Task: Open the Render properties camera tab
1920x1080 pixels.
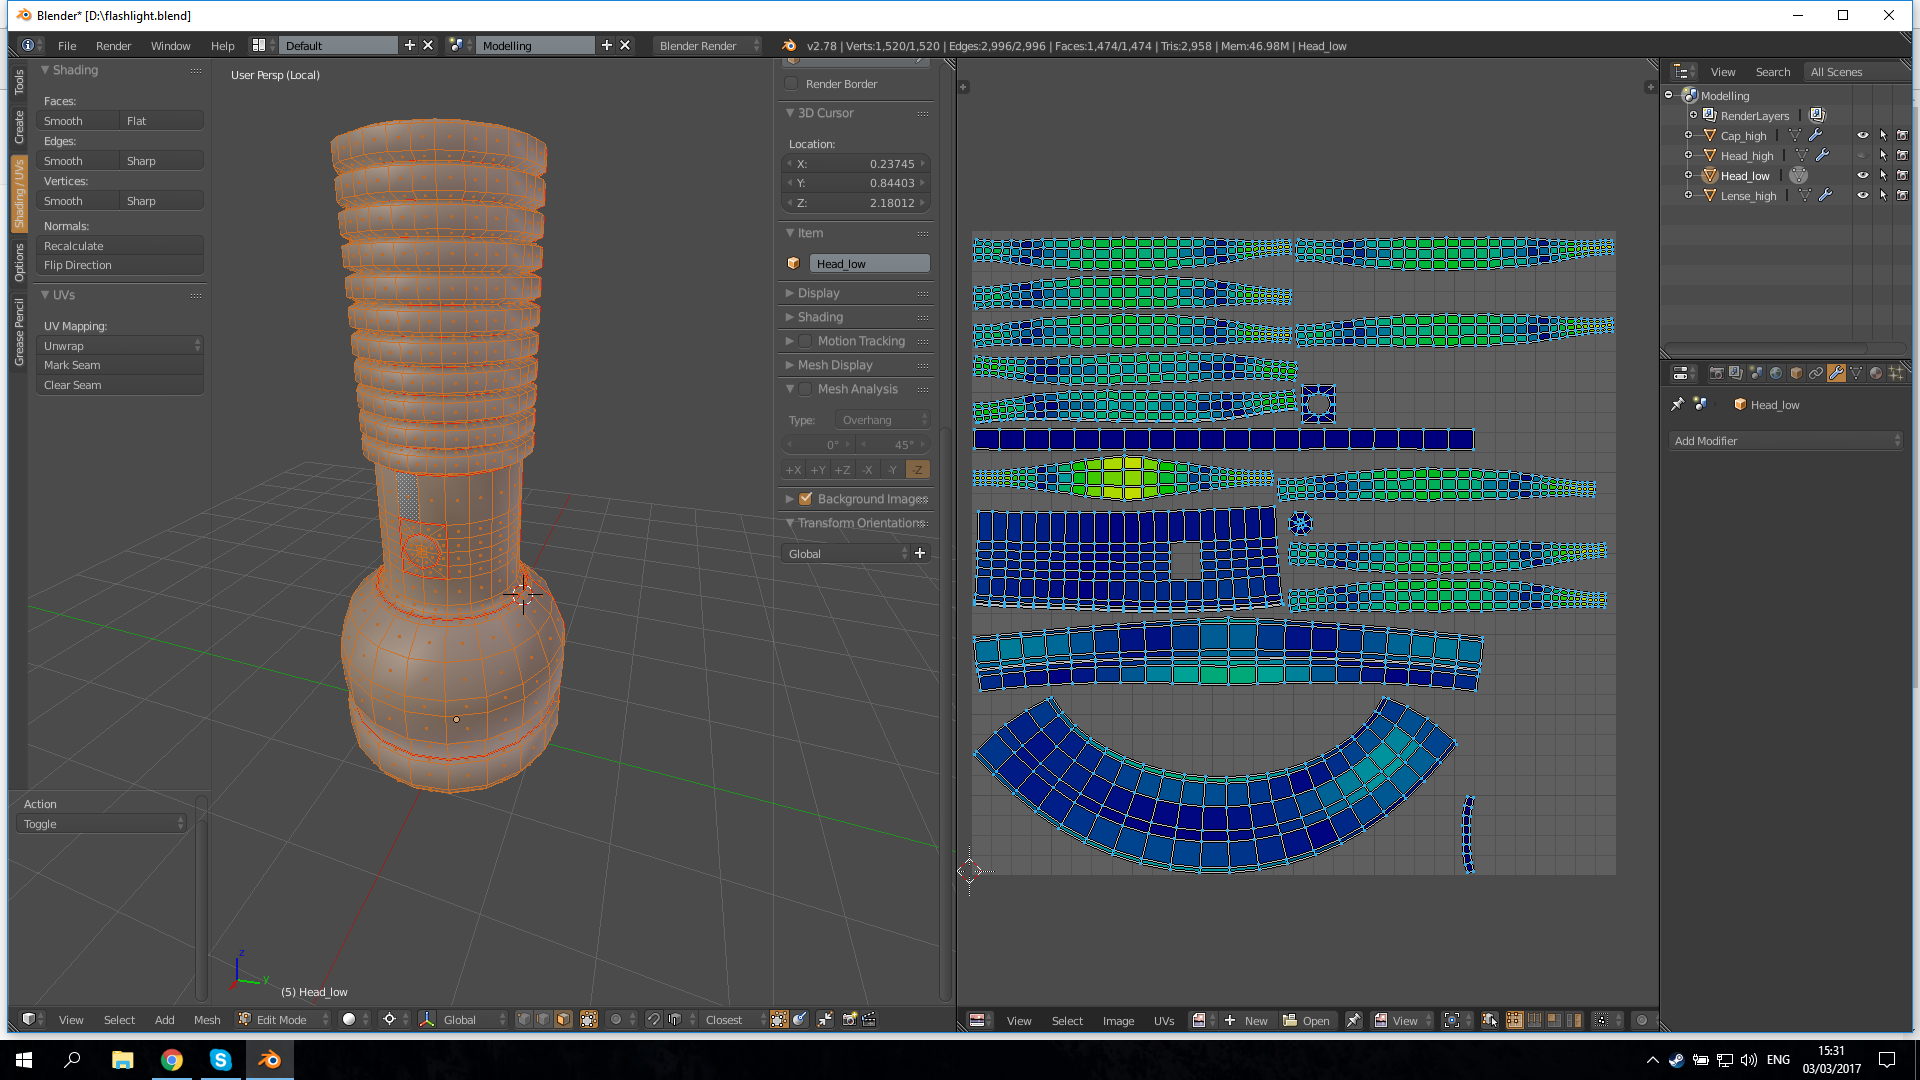Action: (1716, 373)
